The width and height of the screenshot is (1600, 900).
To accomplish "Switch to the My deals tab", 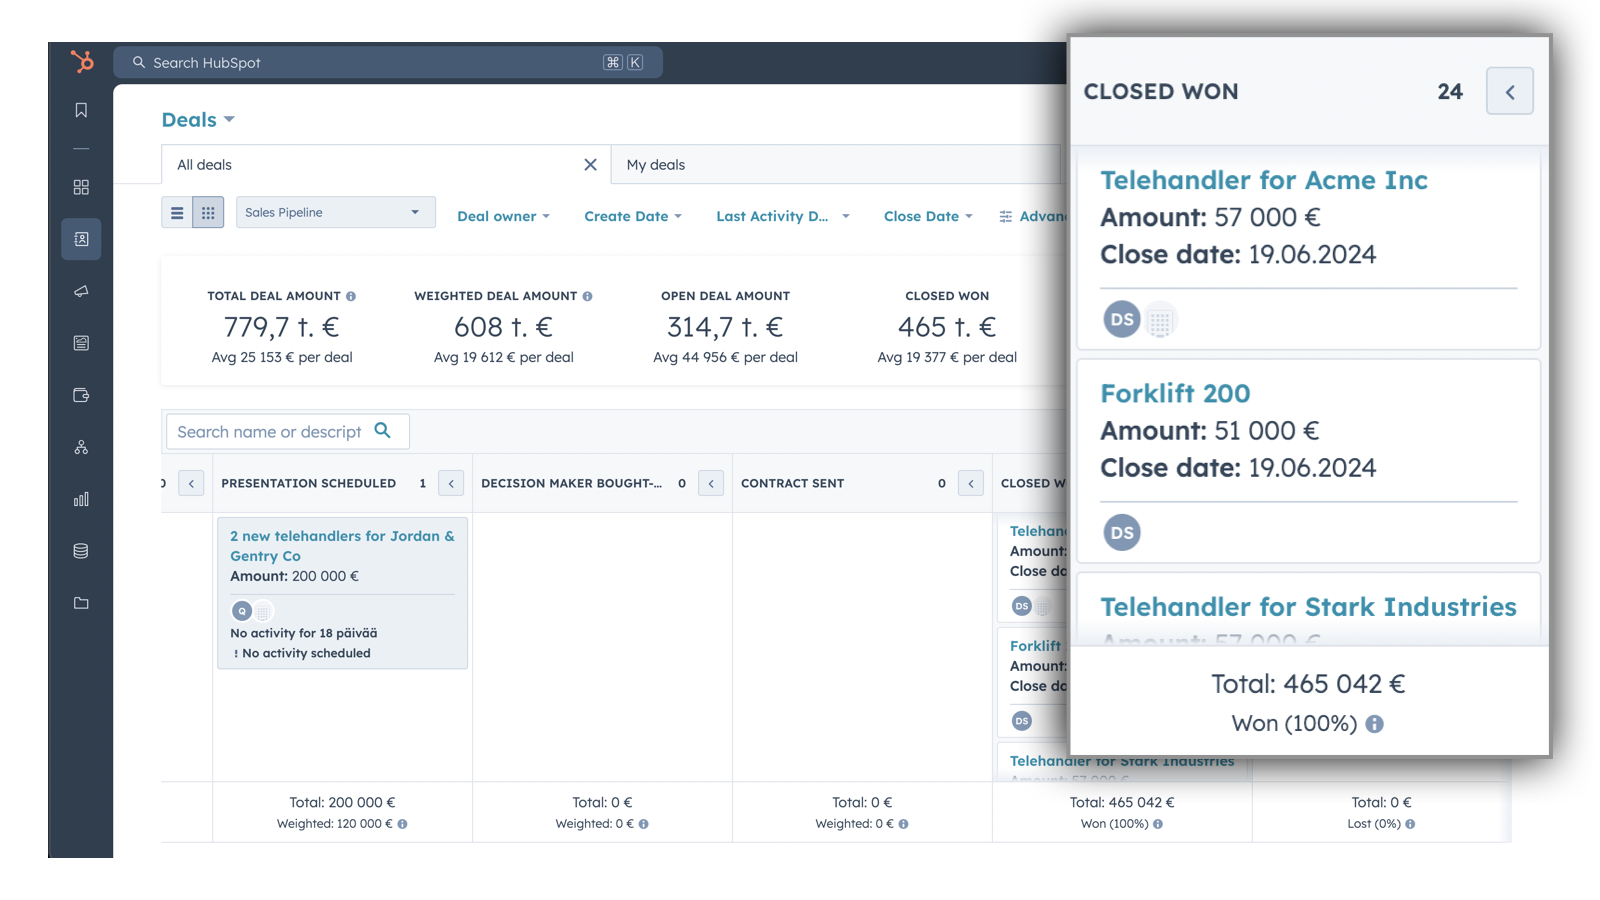I will pos(655,164).
